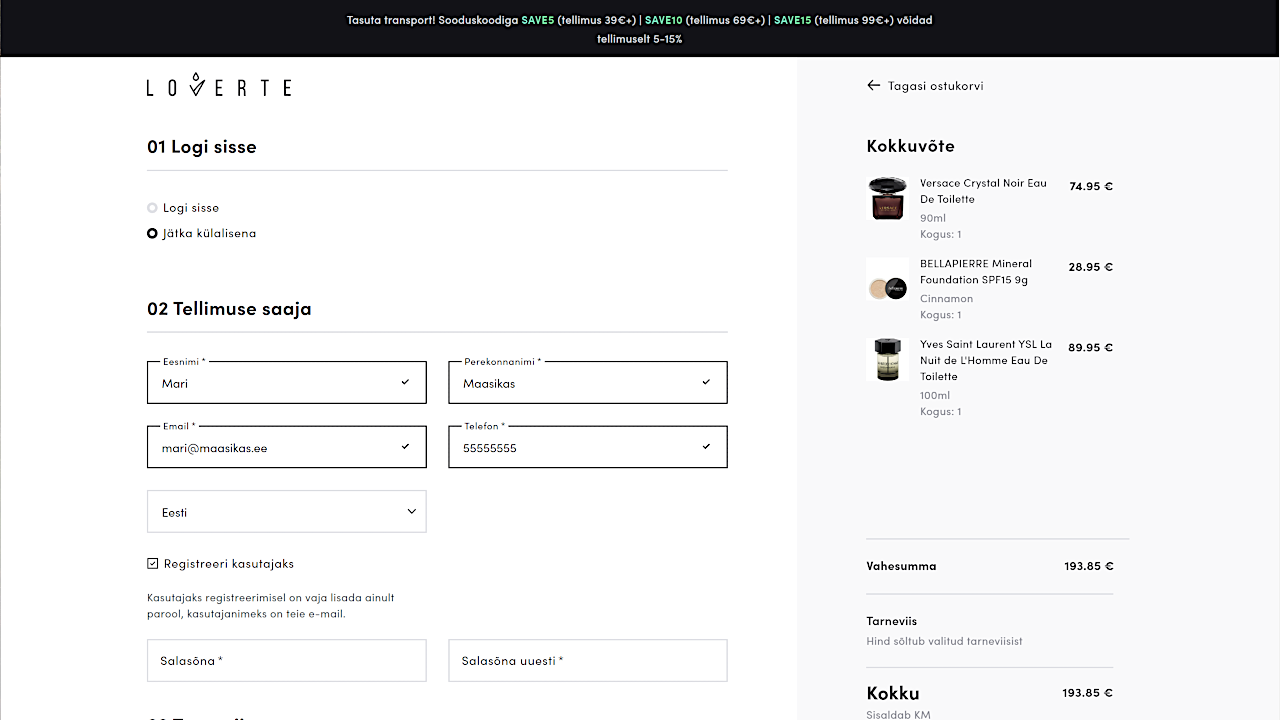Click the 28.95 € price

(1091, 267)
